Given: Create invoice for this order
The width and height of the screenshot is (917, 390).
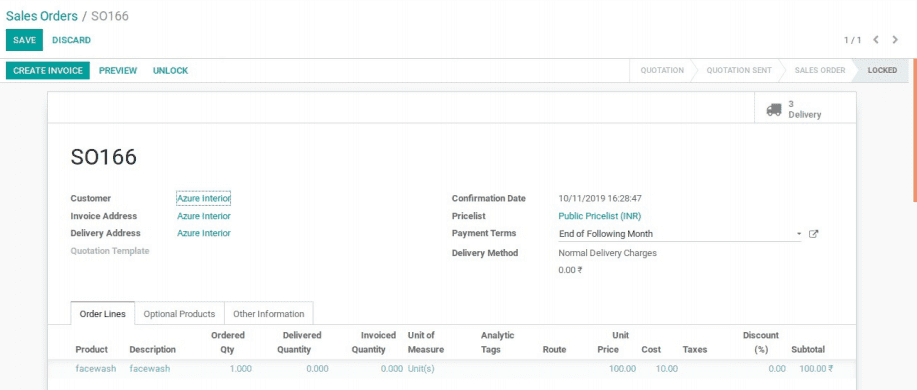Looking at the screenshot, I should coord(48,71).
